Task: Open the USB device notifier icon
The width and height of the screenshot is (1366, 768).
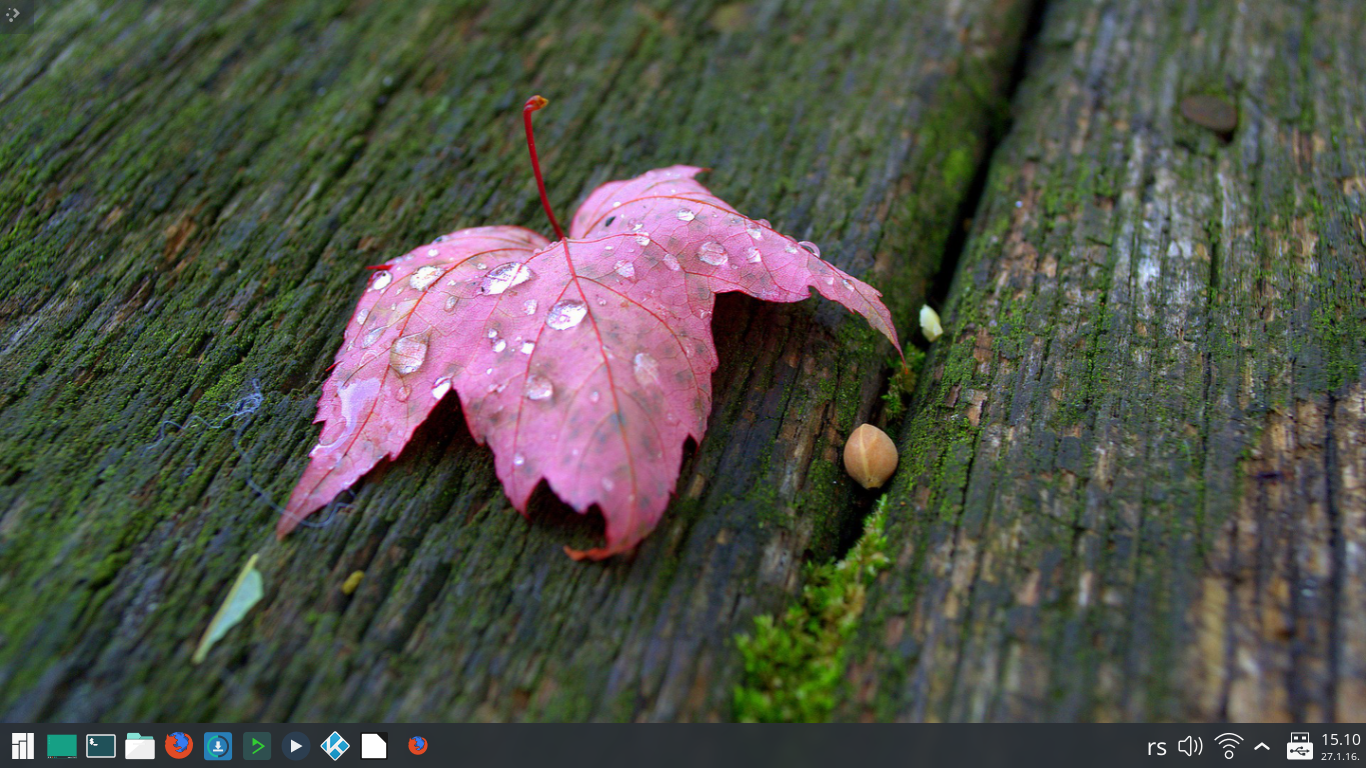Action: 1299,746
